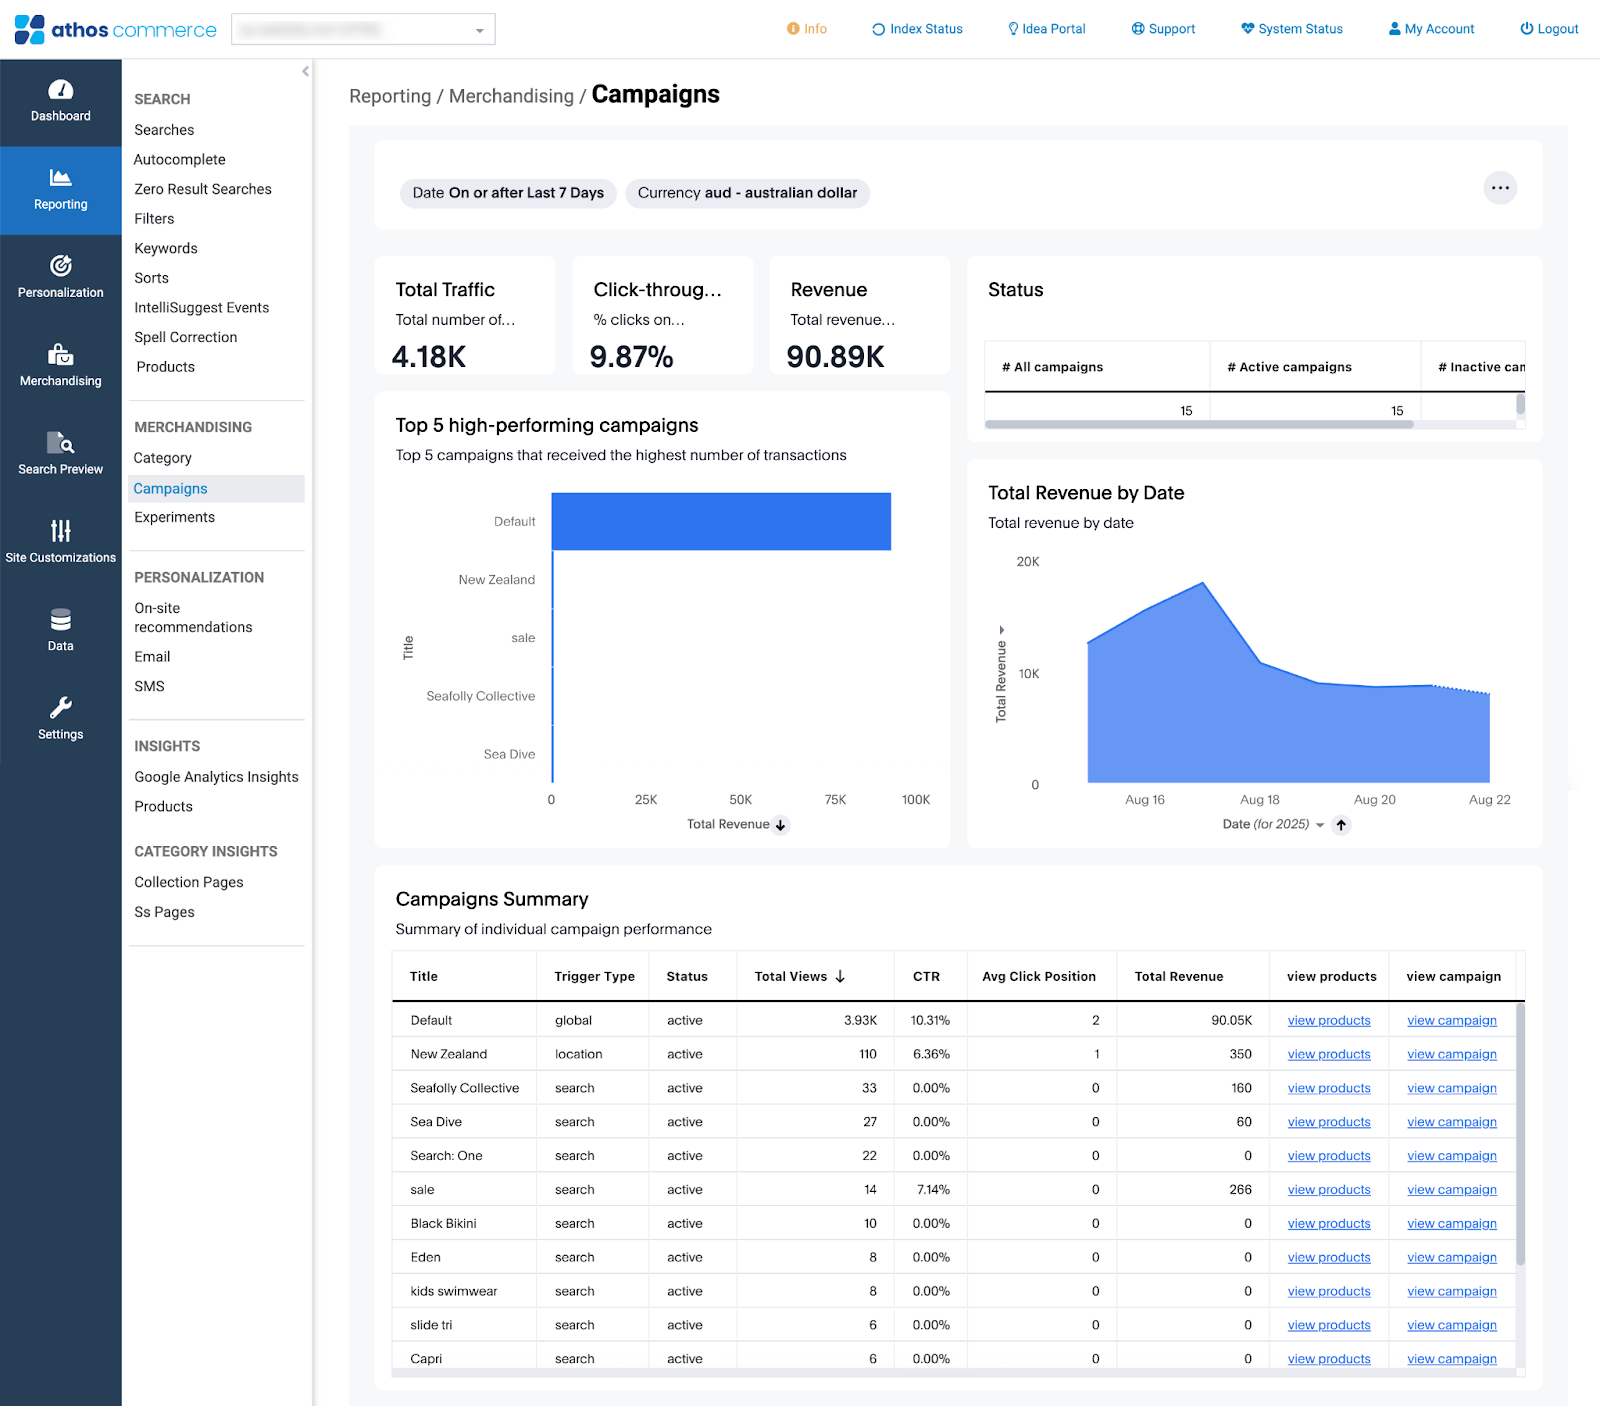Toggle ascending date sort arrow on revenue chart
The width and height of the screenshot is (1600, 1406).
point(1342,825)
